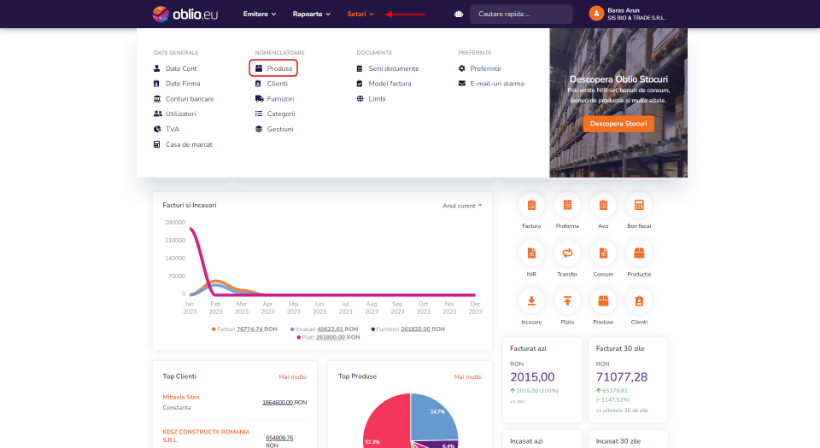Open Model factura
Viewport: 820px width, 448px height.
pyautogui.click(x=384, y=84)
